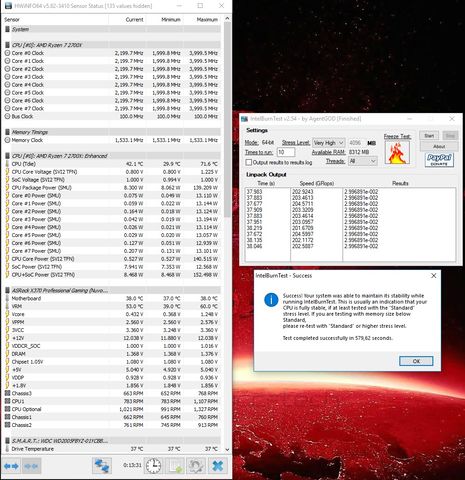Viewport: 465px width, 480px height.
Task: Click the Stress Level label
Action: pos(296,143)
